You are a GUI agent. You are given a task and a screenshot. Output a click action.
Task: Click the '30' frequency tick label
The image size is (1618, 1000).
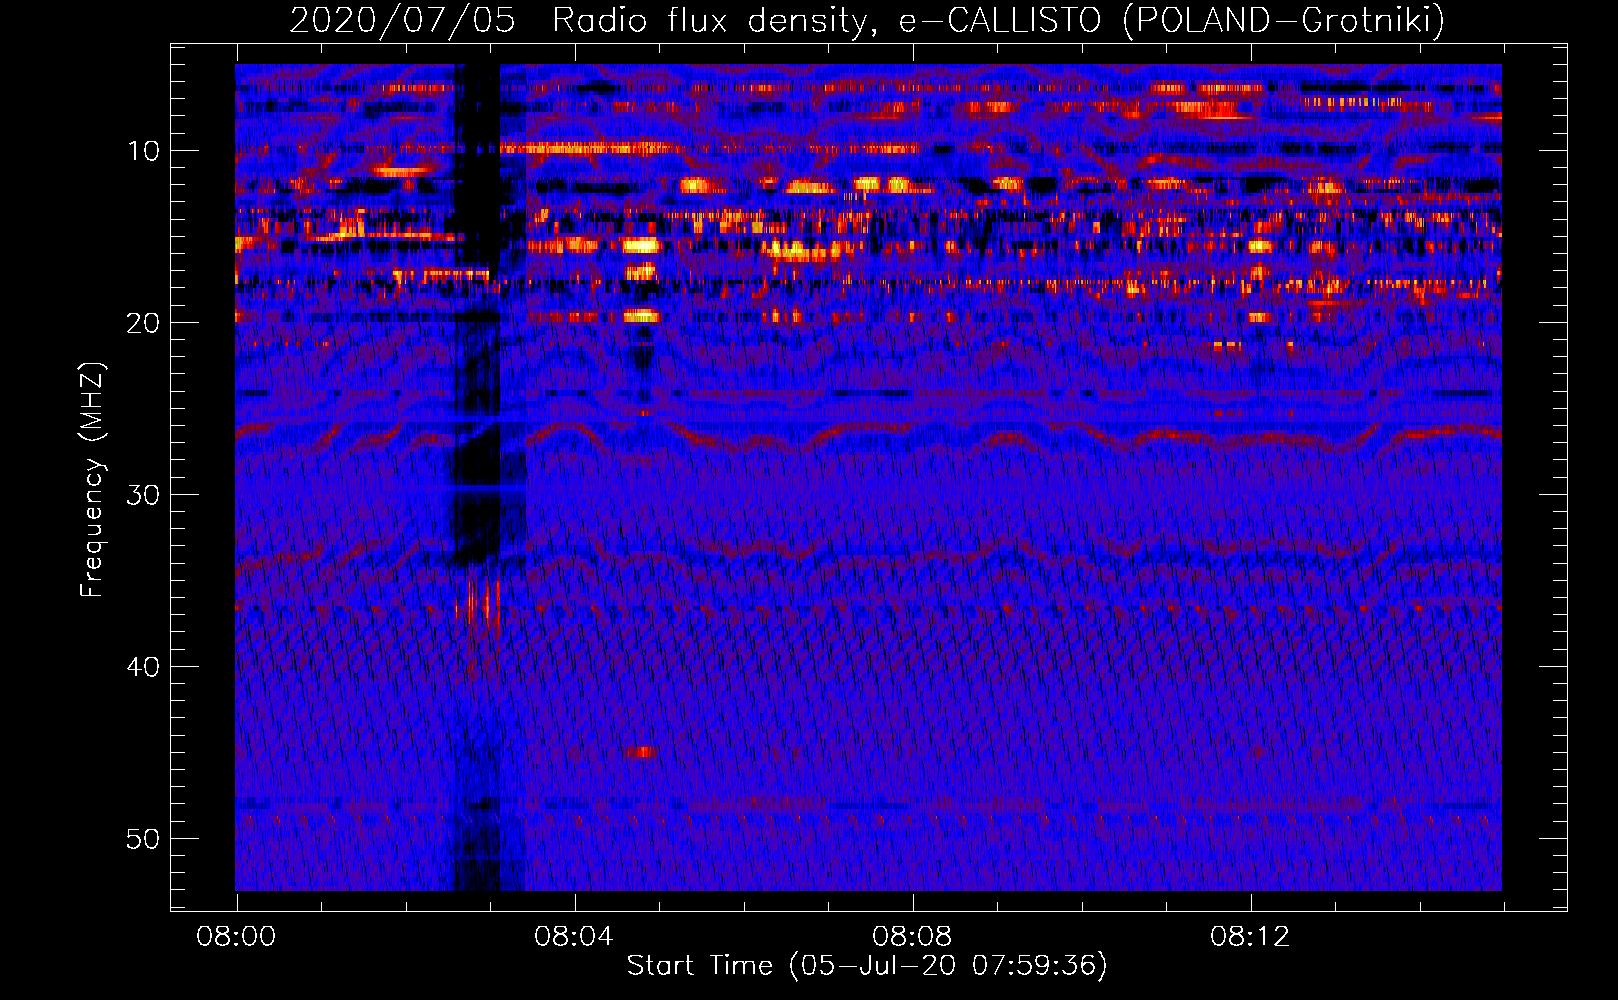(x=143, y=495)
